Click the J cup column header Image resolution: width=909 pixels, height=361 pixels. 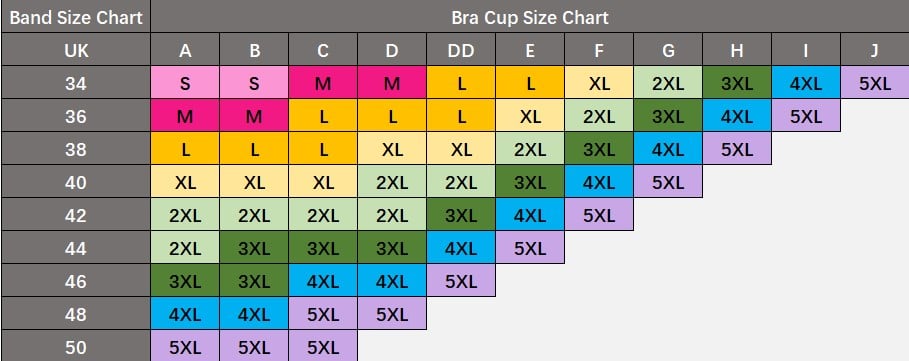pos(875,49)
